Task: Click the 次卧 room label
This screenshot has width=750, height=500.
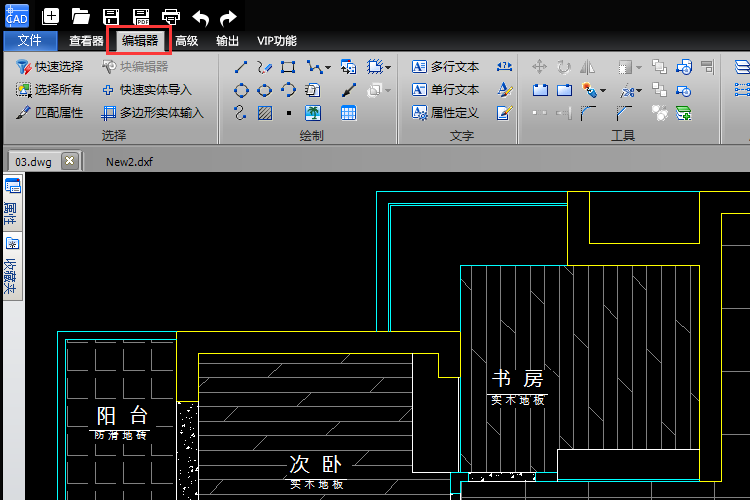Action: pos(316,464)
